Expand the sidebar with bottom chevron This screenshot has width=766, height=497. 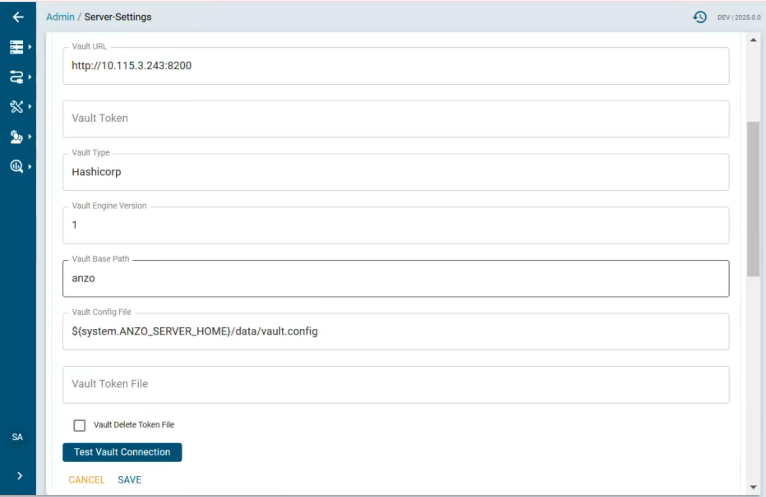(20, 475)
